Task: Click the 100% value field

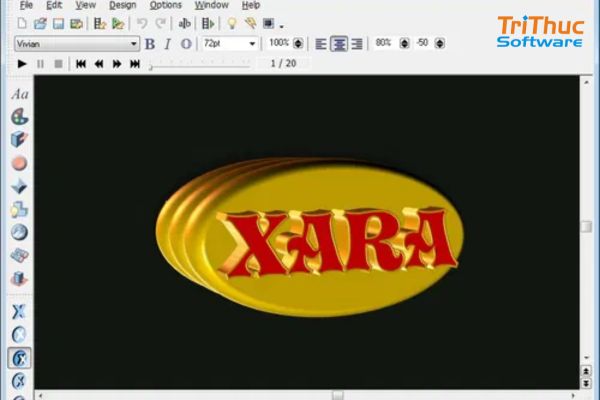Action: pyautogui.click(x=279, y=43)
